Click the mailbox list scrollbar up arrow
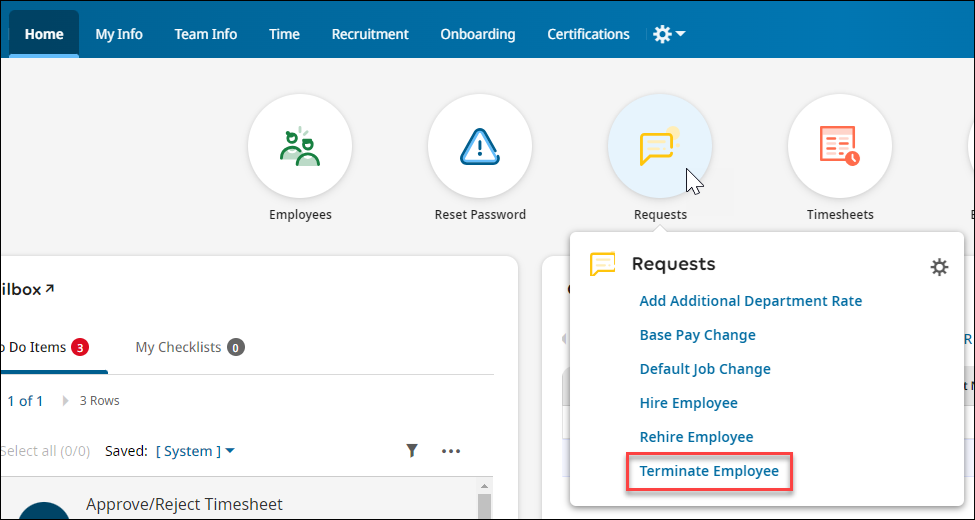This screenshot has width=975, height=520. click(x=485, y=486)
